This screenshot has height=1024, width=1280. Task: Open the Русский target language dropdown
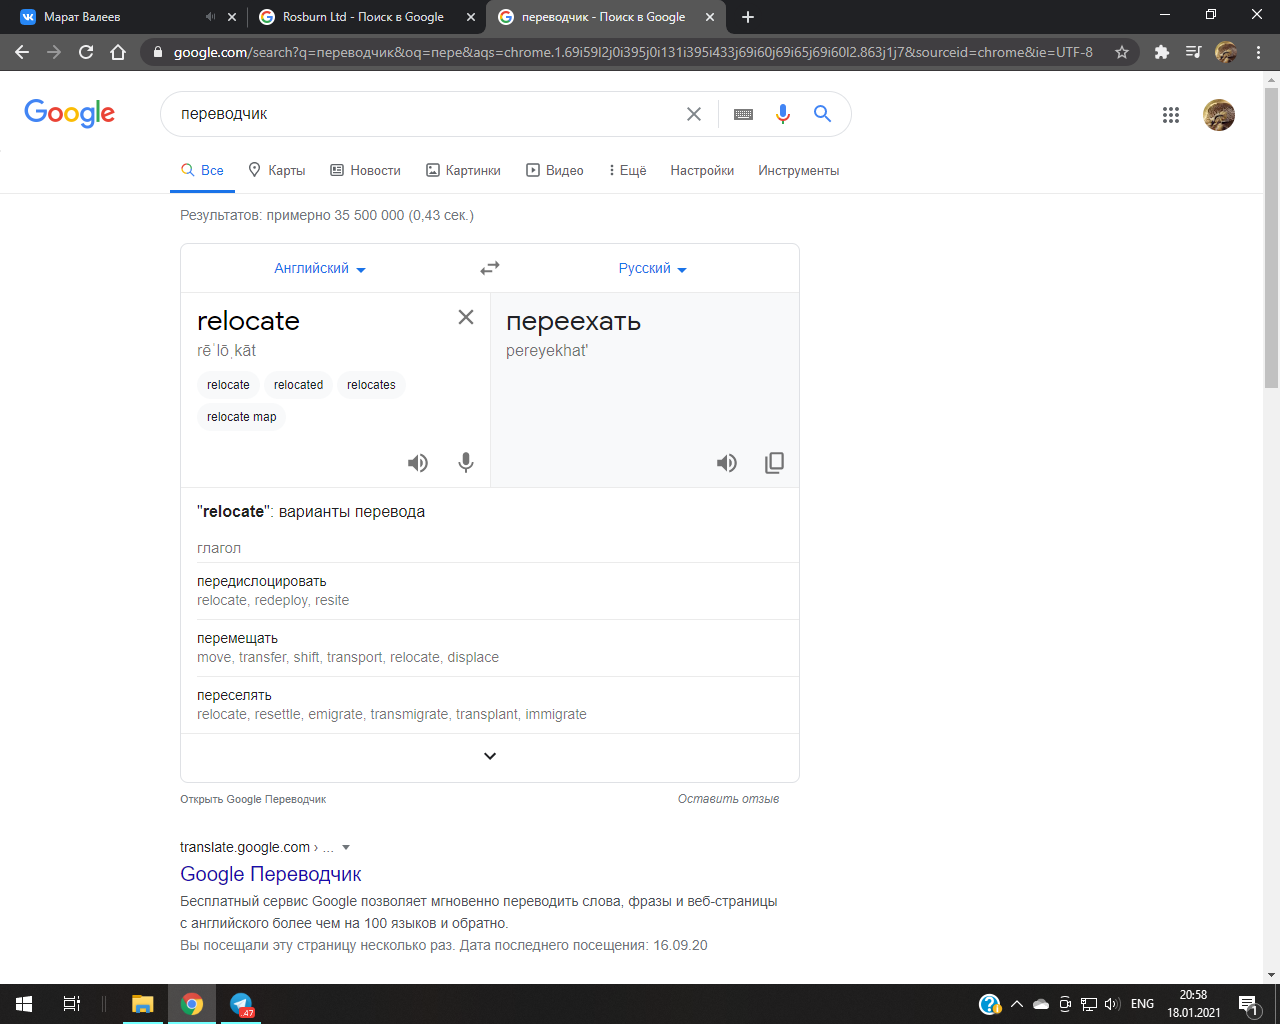[652, 268]
